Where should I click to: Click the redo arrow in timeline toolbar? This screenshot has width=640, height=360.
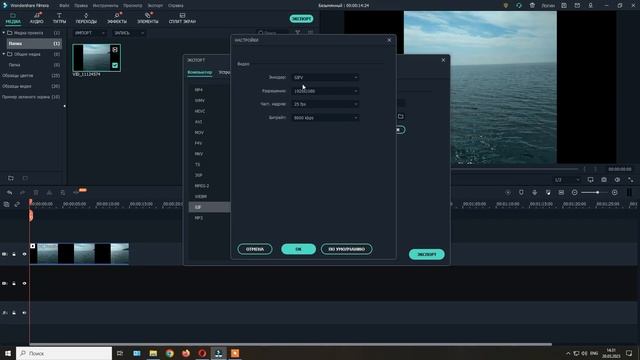pos(22,192)
